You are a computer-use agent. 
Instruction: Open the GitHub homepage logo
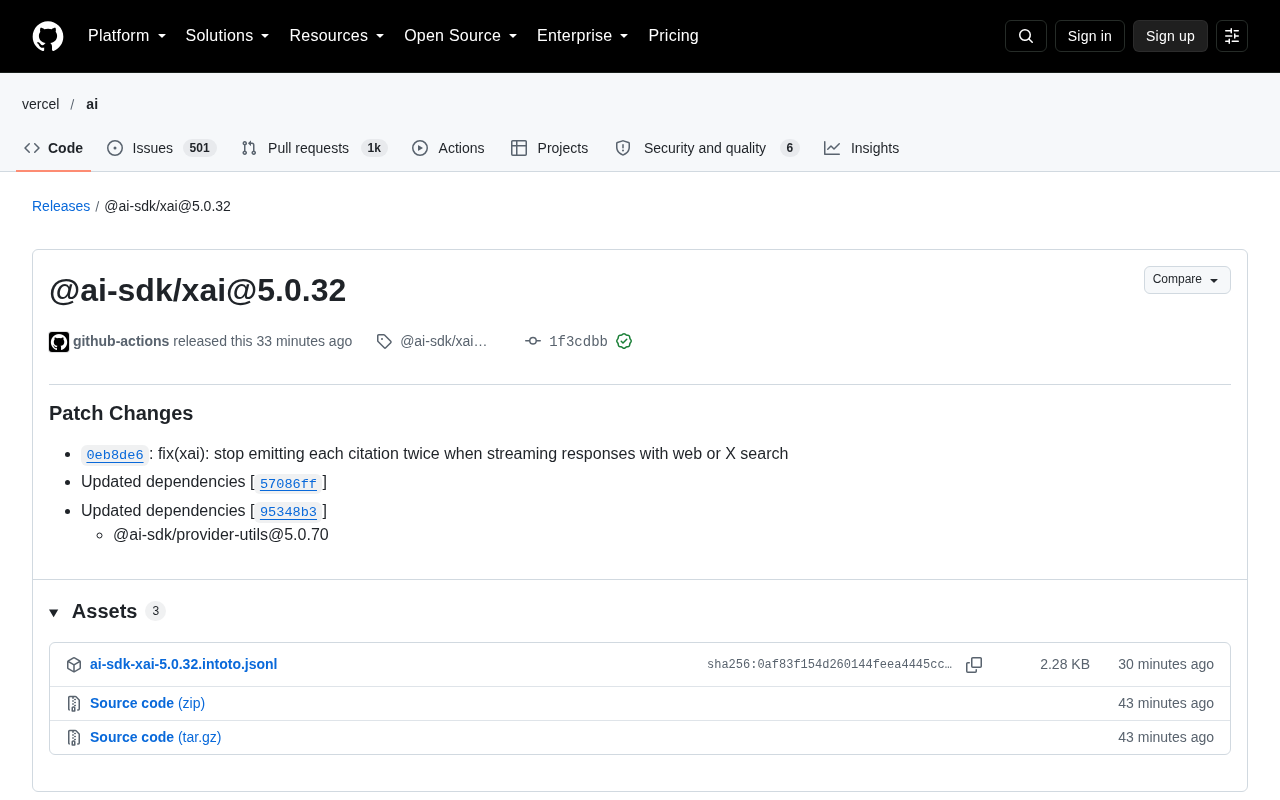coord(48,36)
